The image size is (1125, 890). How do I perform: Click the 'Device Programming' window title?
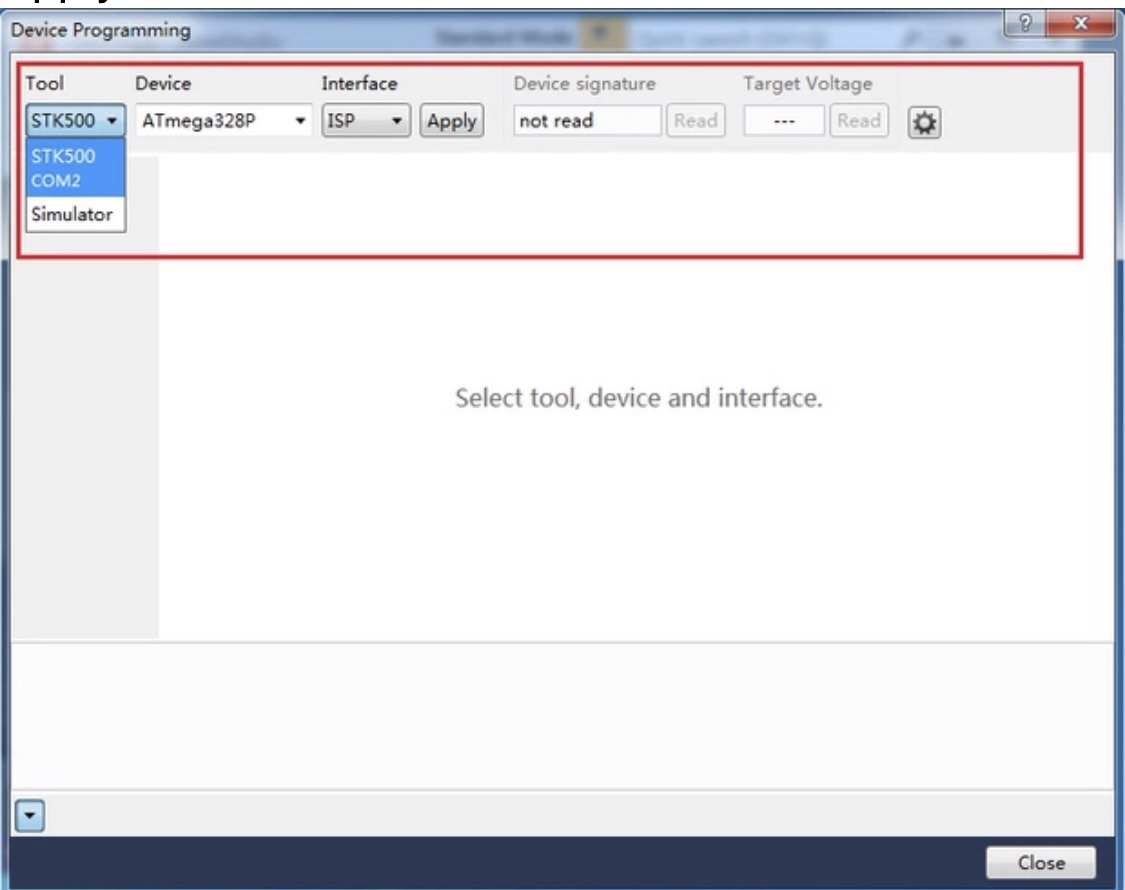pos(101,30)
